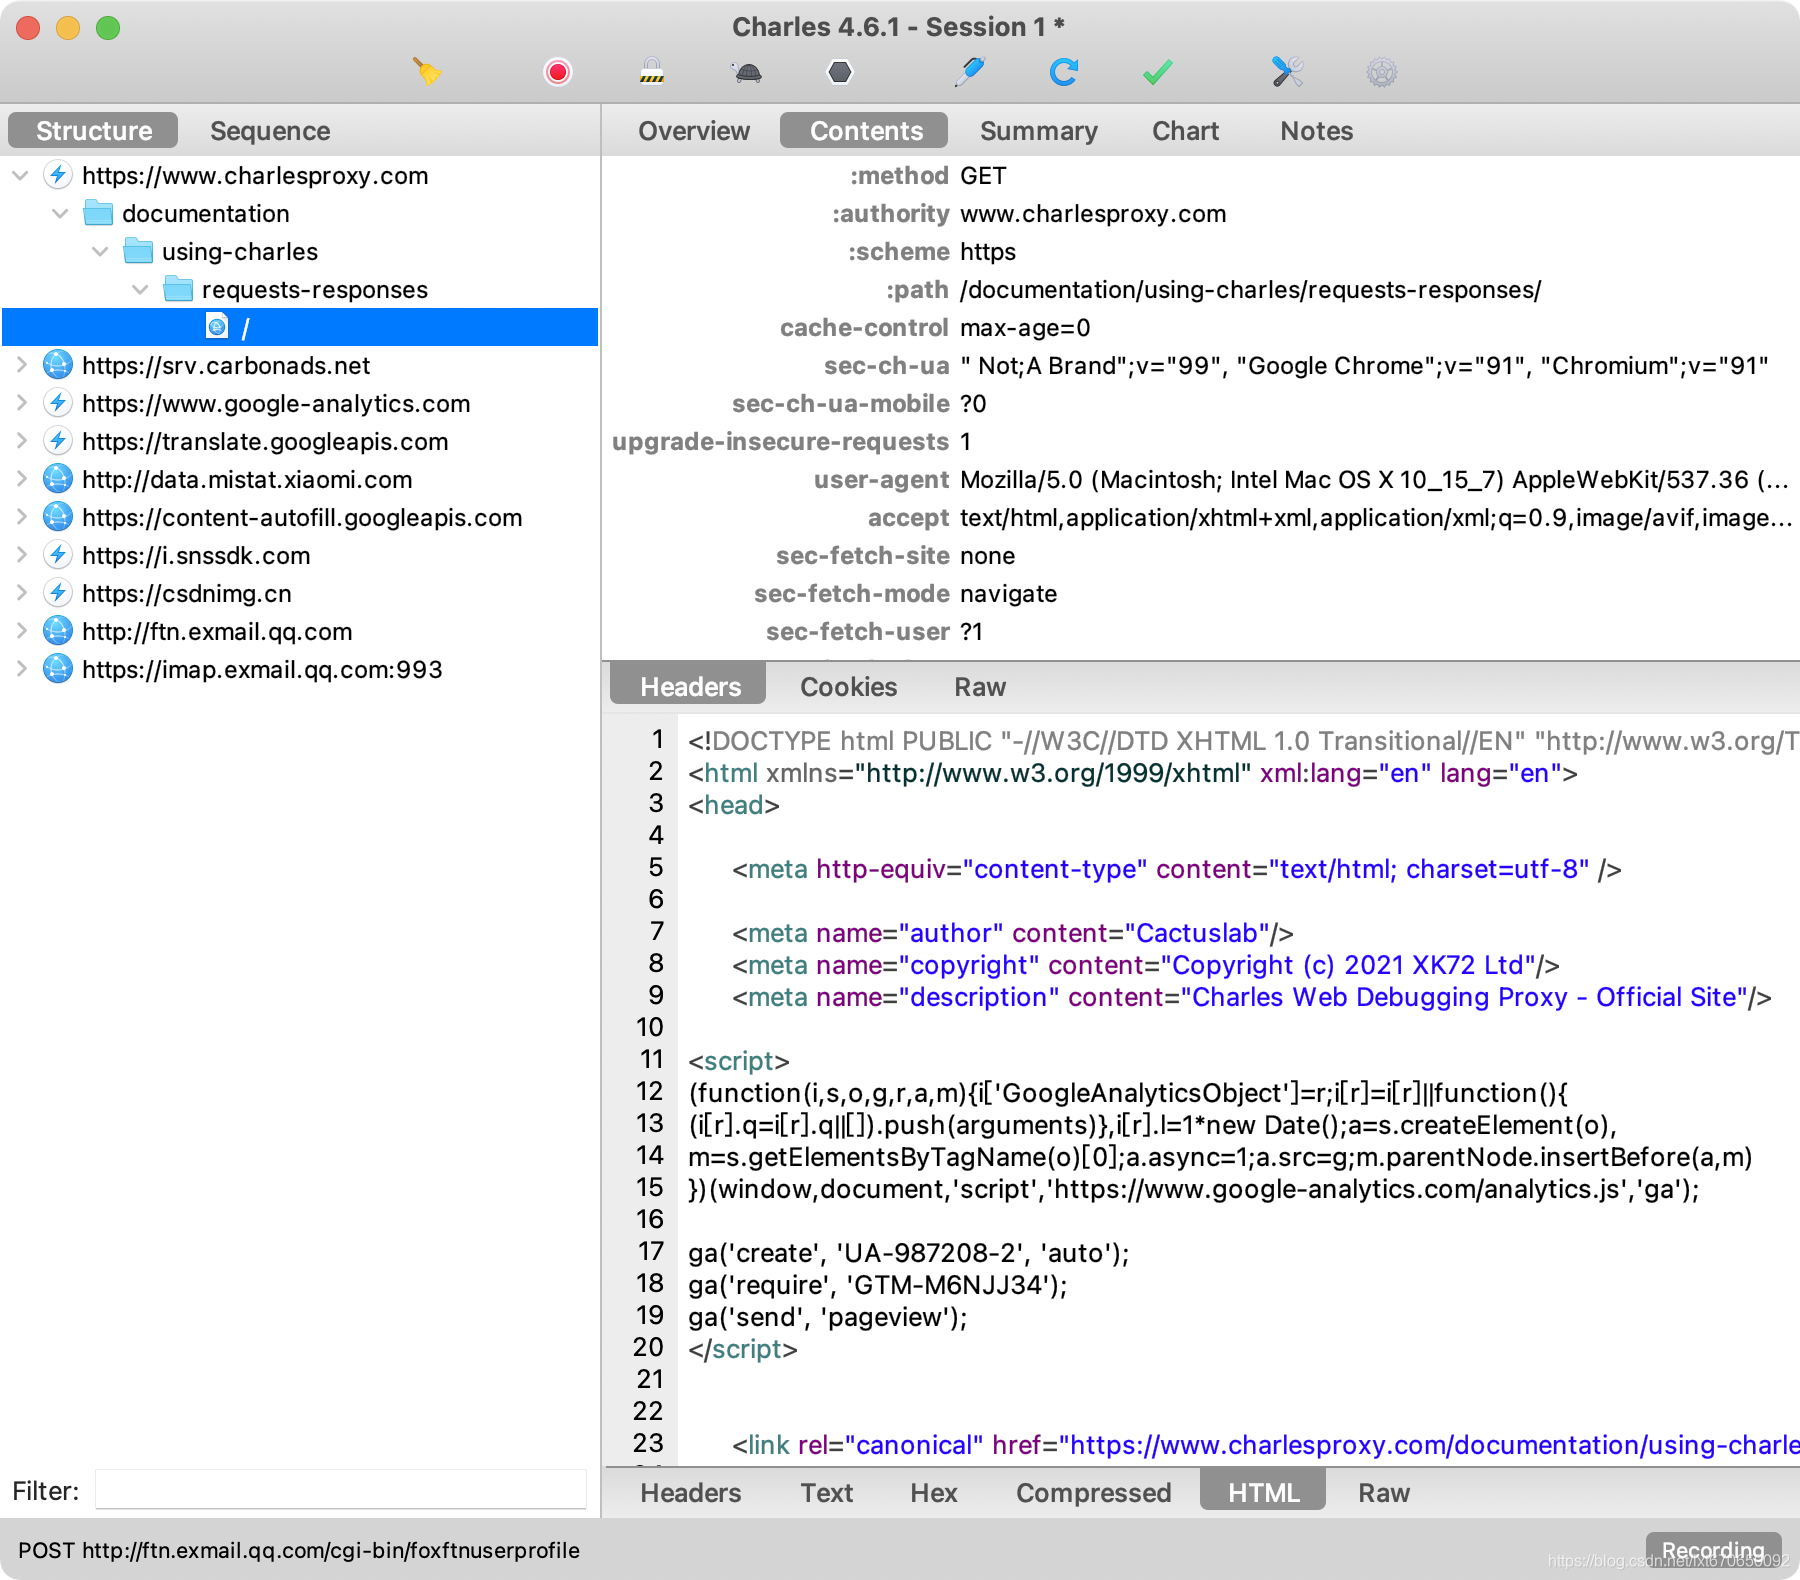Click the POST ftn.exmail.qq.com status bar text
Image resolution: width=1800 pixels, height=1580 pixels.
pos(299,1550)
